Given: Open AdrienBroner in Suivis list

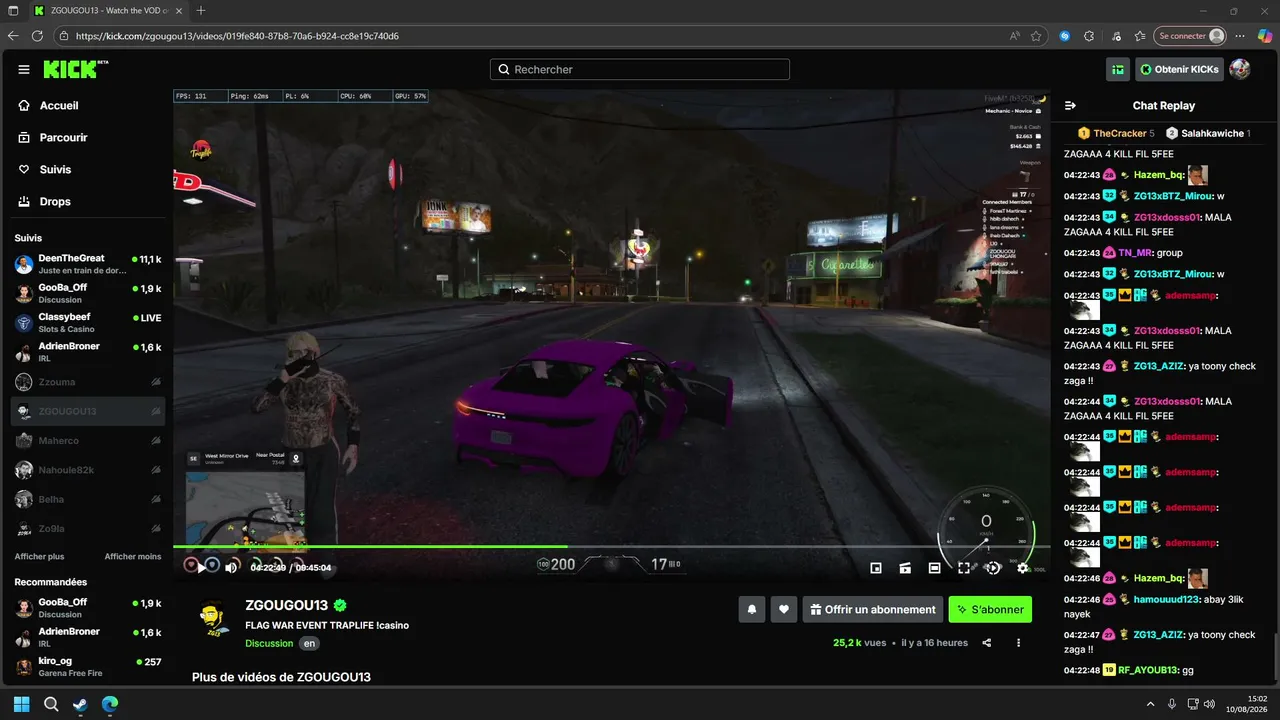Looking at the screenshot, I should (88, 352).
